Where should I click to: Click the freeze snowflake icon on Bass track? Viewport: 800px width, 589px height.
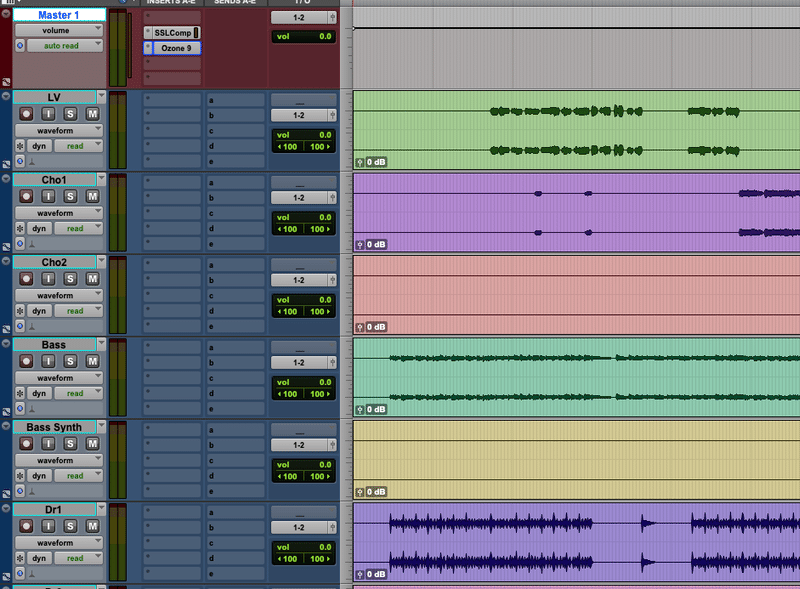[20, 394]
